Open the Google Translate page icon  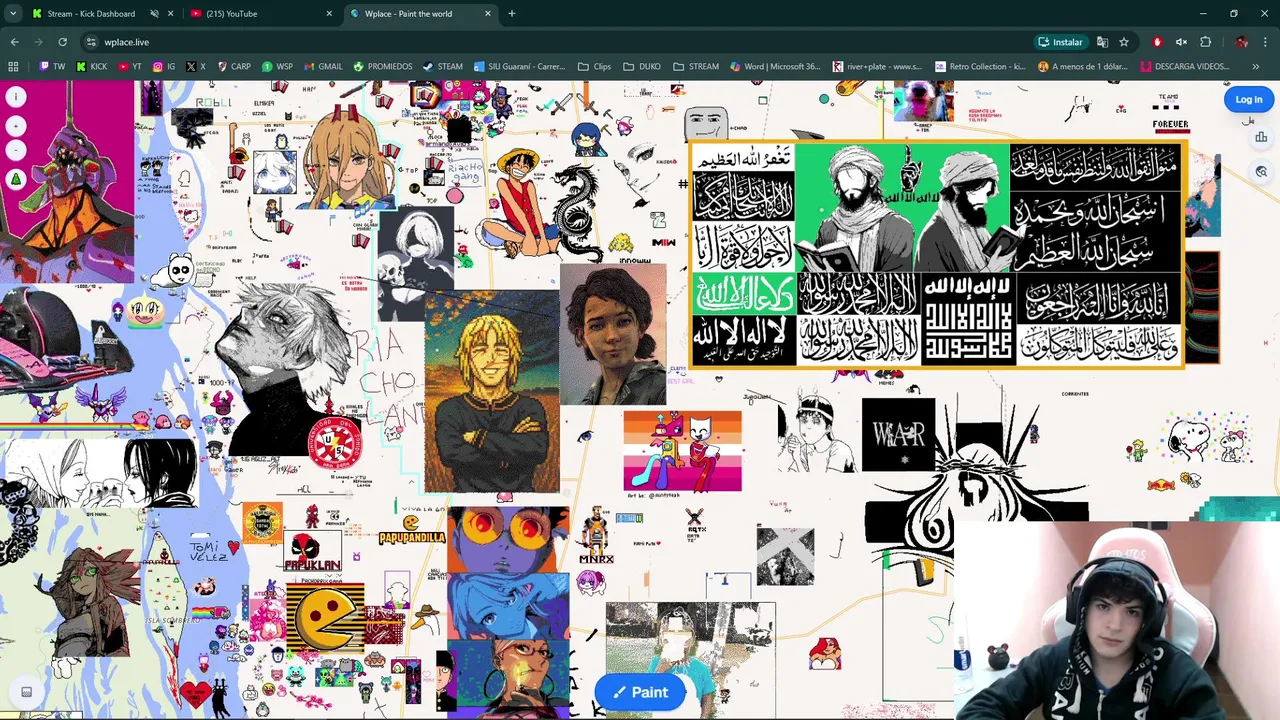1102,42
